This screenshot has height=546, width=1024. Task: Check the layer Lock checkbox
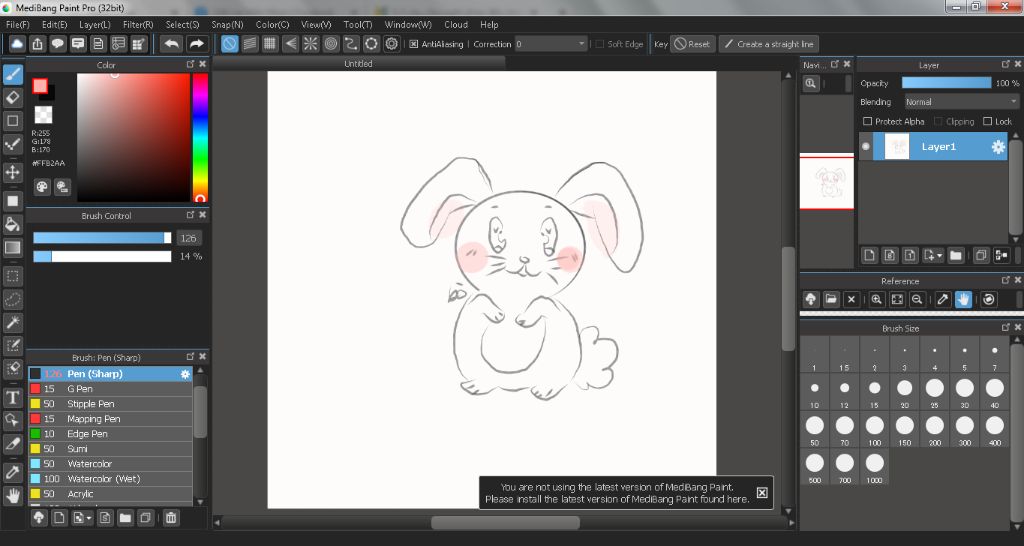coord(988,121)
